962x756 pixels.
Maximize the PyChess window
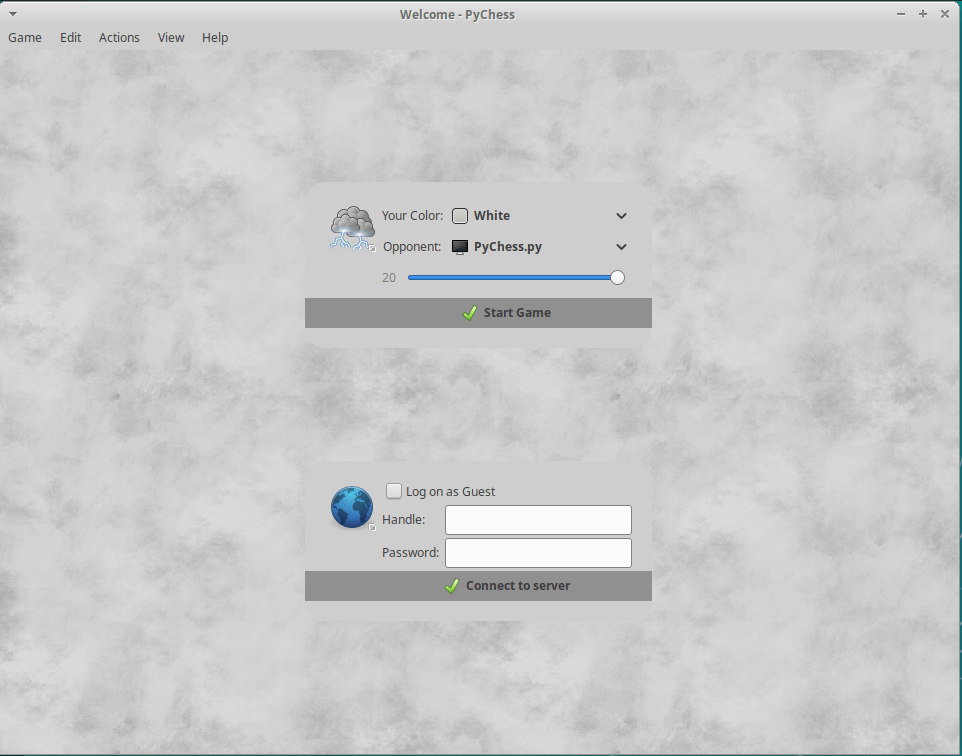pos(922,14)
